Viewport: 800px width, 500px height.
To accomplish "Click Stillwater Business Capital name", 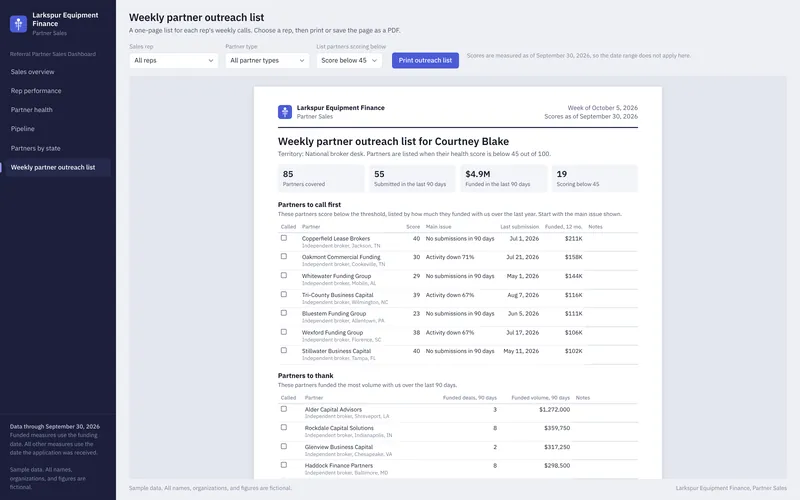I will (336, 351).
